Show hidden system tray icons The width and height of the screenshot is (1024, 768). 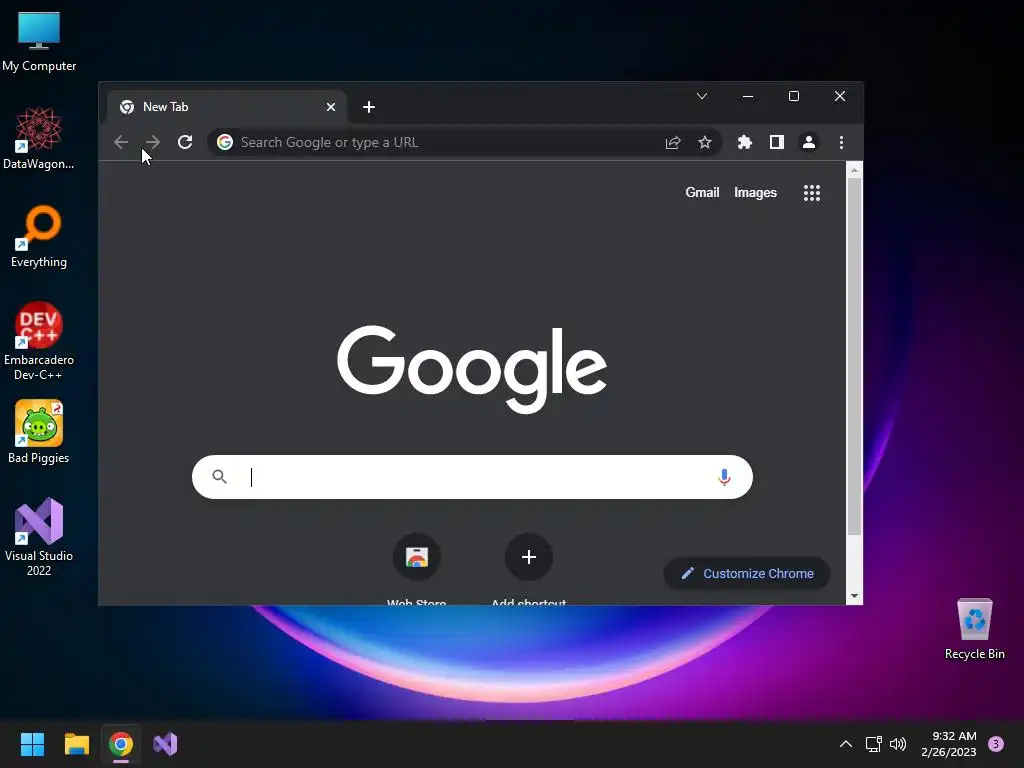[846, 744]
